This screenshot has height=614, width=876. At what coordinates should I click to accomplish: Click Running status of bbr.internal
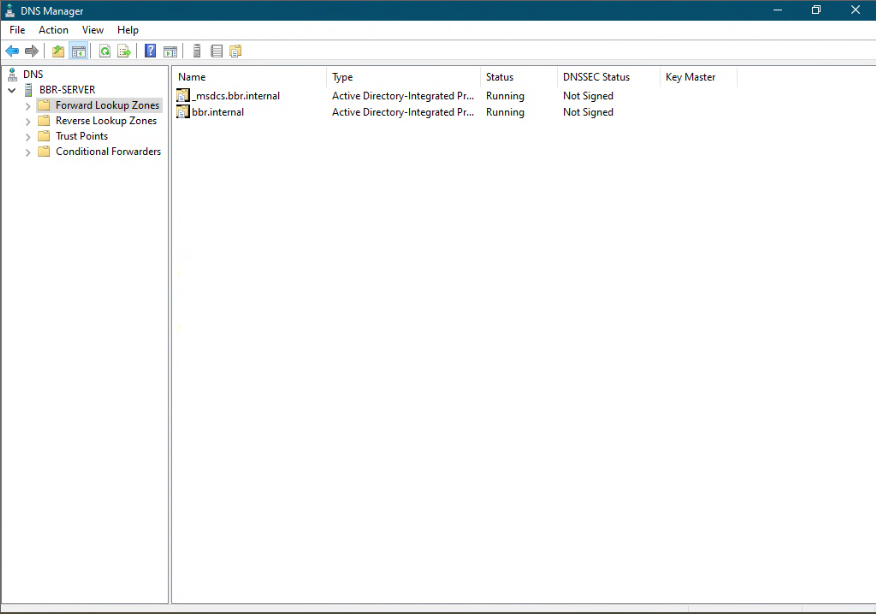point(505,112)
